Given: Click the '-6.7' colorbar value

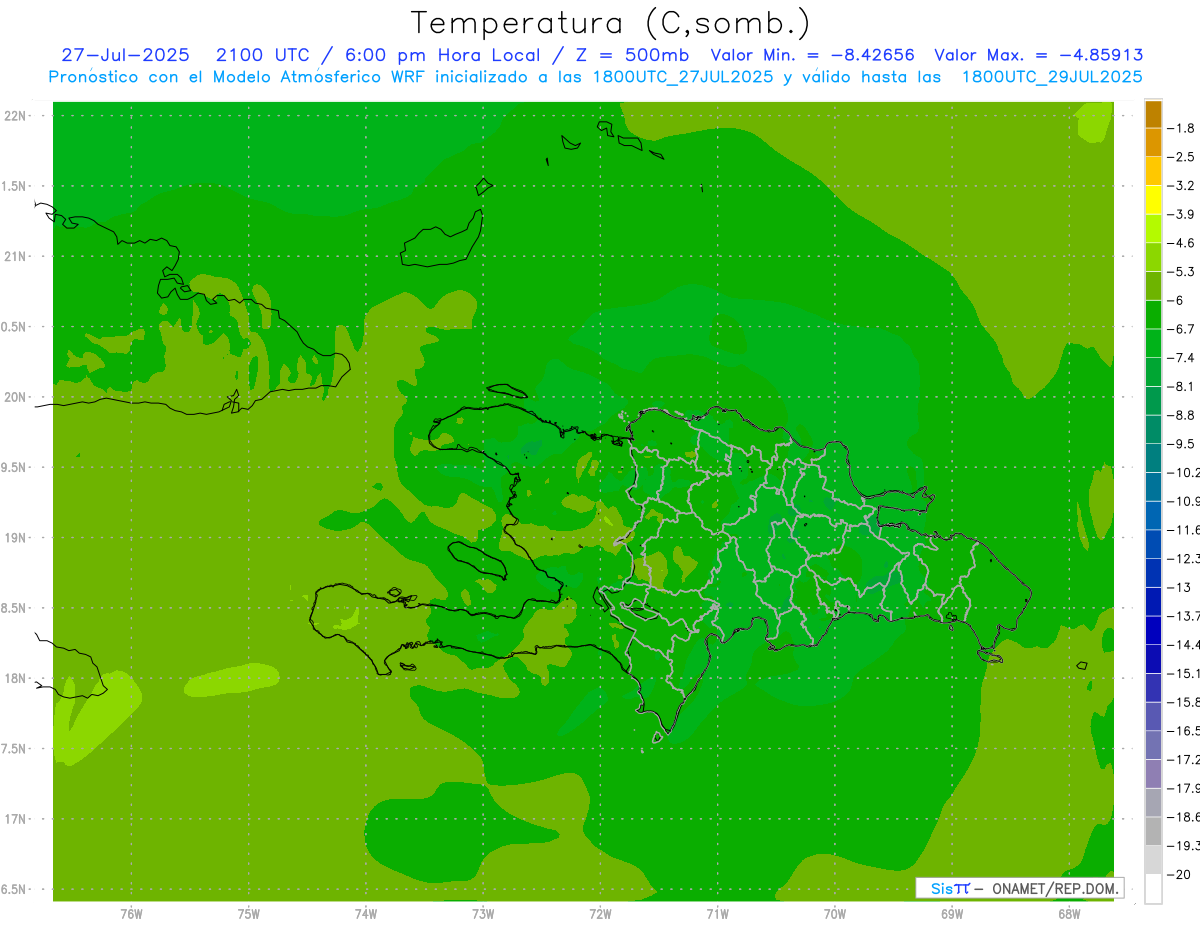Looking at the screenshot, I should click(1180, 329).
